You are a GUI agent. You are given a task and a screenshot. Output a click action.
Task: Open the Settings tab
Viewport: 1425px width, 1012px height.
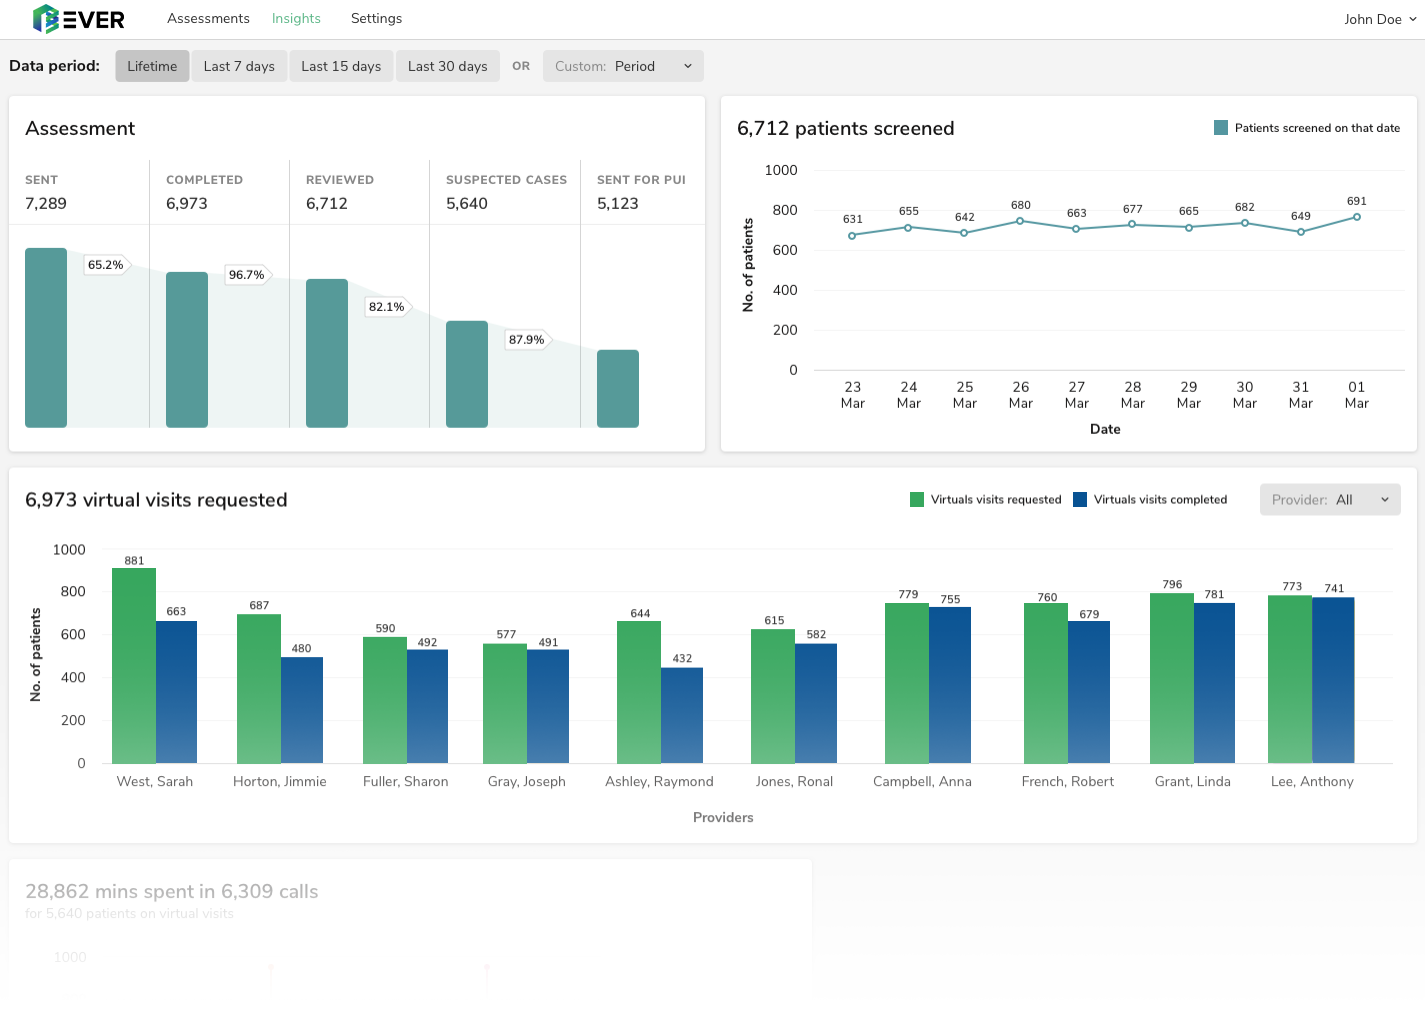tap(376, 19)
